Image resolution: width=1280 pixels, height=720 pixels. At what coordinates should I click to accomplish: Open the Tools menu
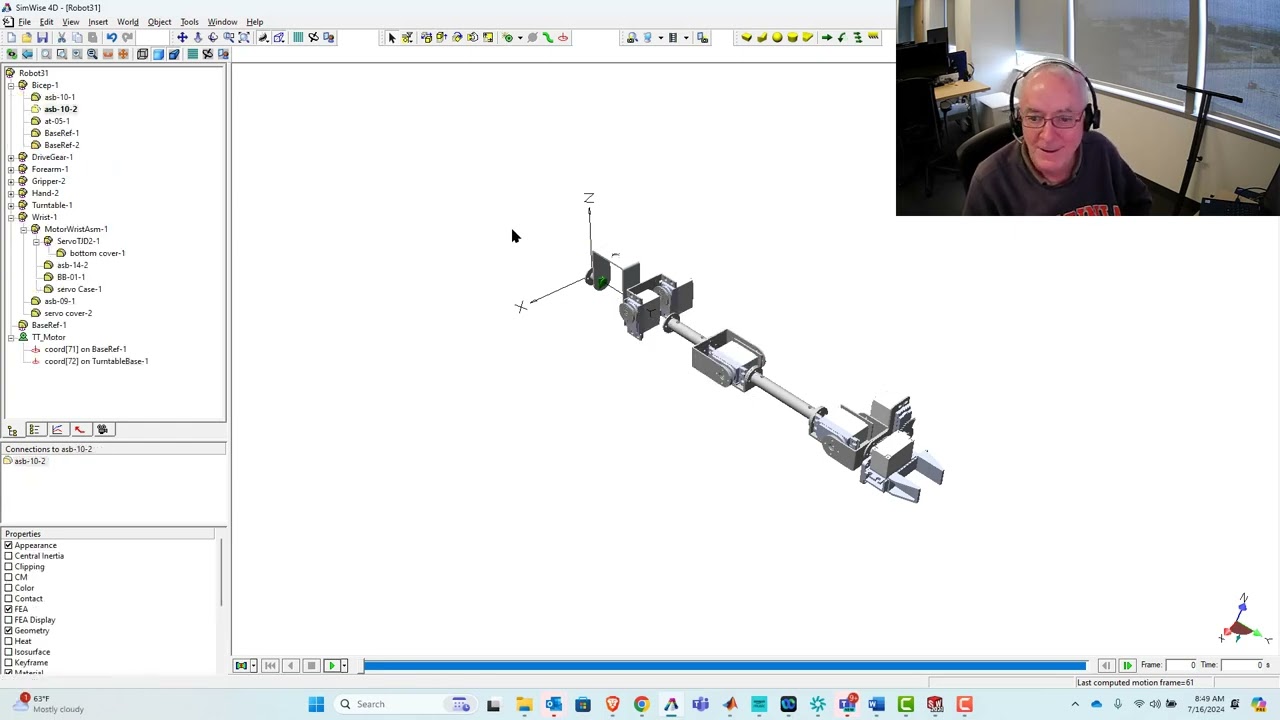189,22
